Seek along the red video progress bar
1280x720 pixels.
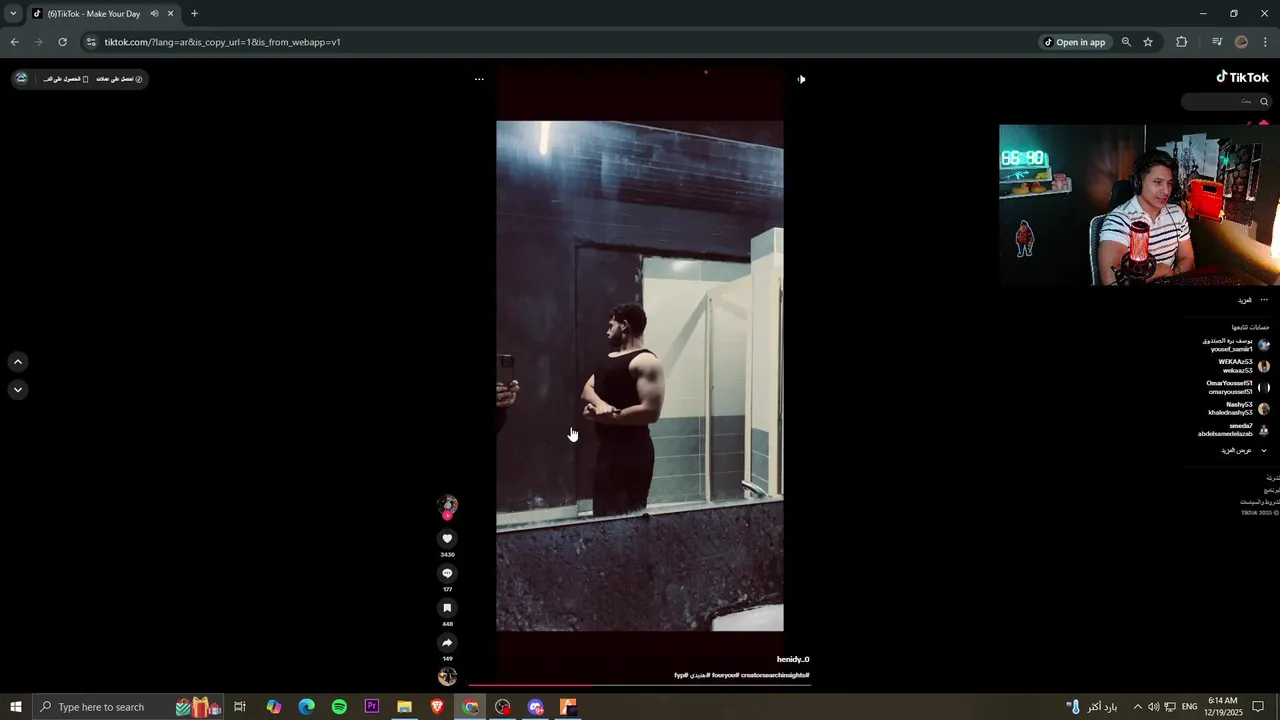tap(640, 686)
